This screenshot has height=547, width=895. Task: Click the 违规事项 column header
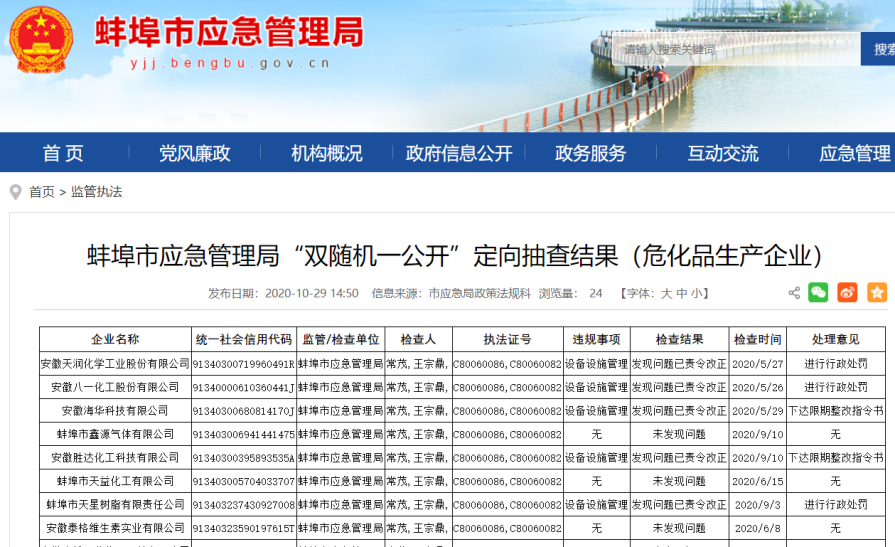pyautogui.click(x=596, y=339)
